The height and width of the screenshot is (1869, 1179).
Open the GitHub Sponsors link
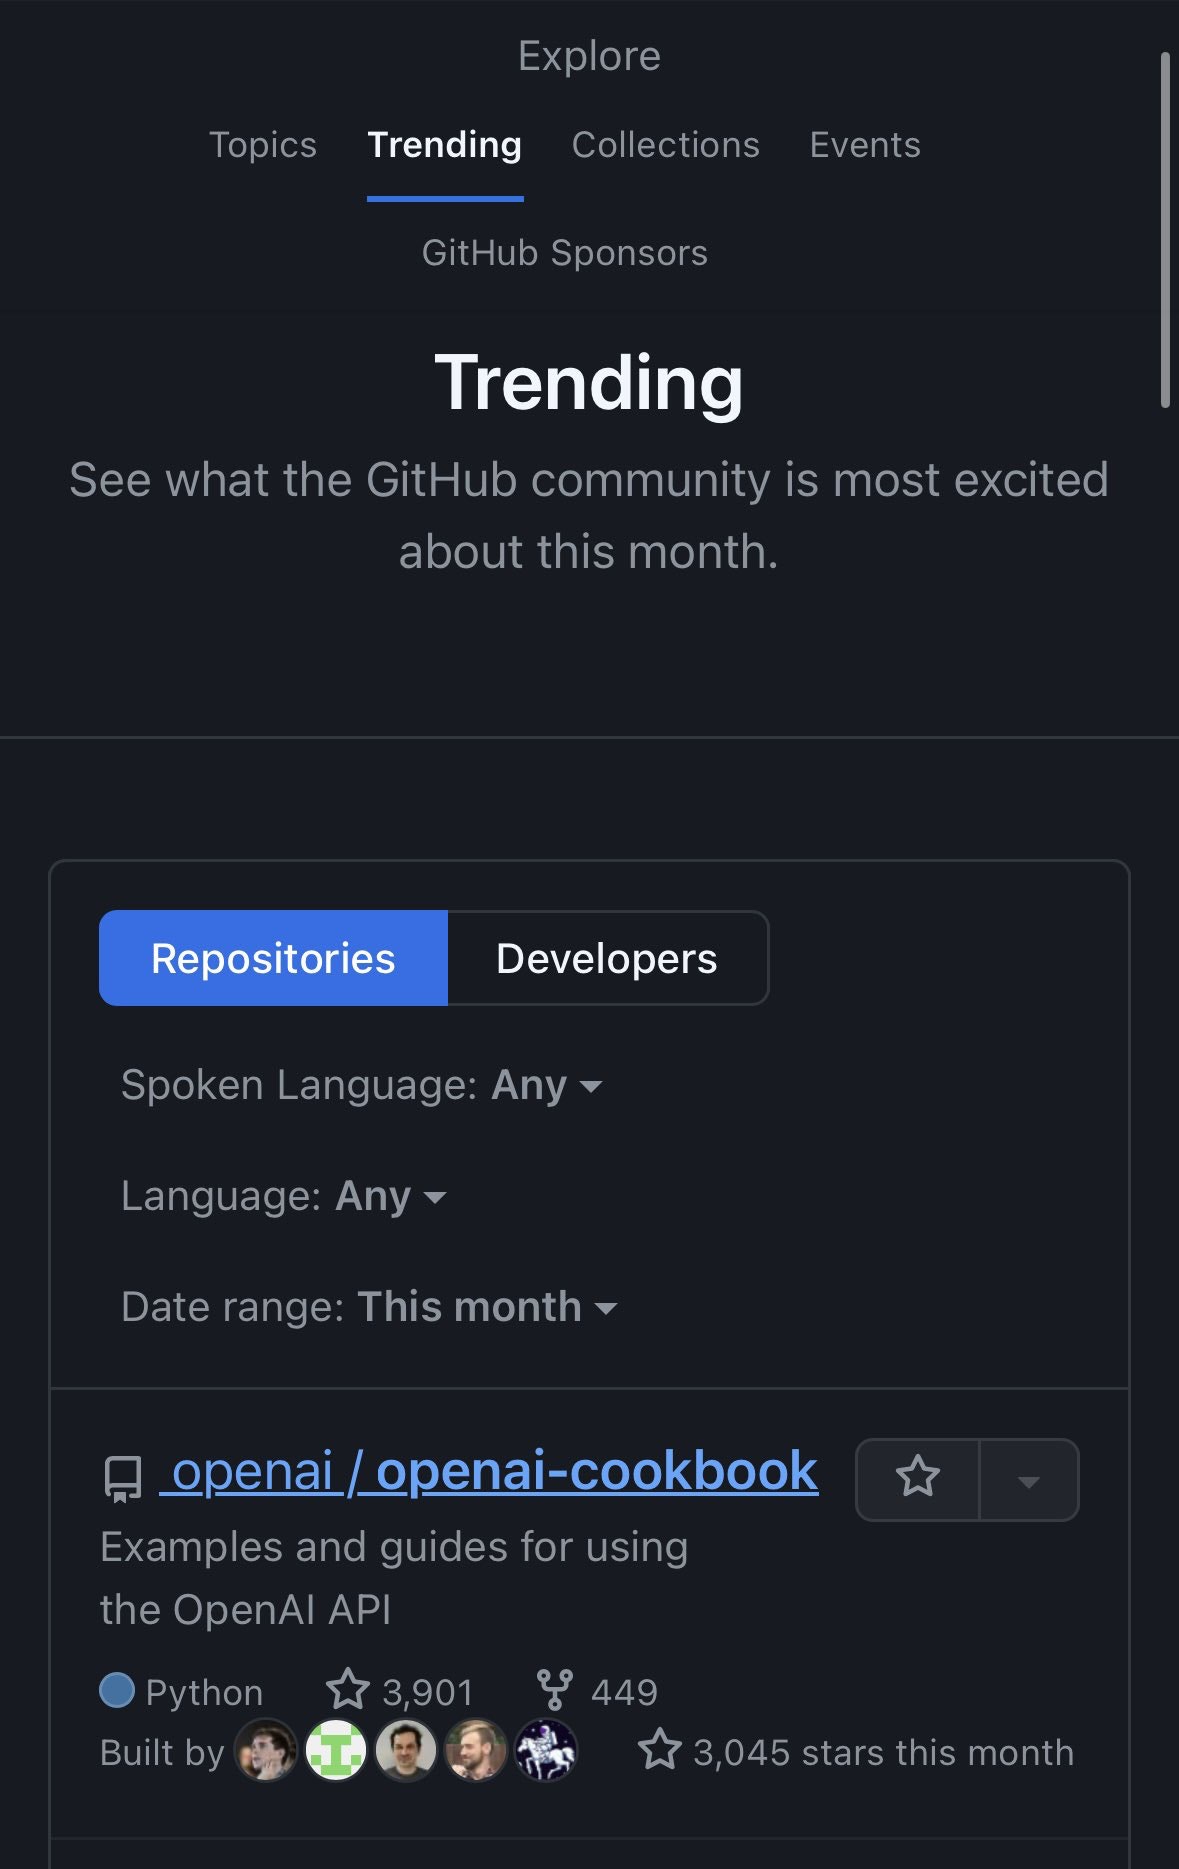pos(565,253)
